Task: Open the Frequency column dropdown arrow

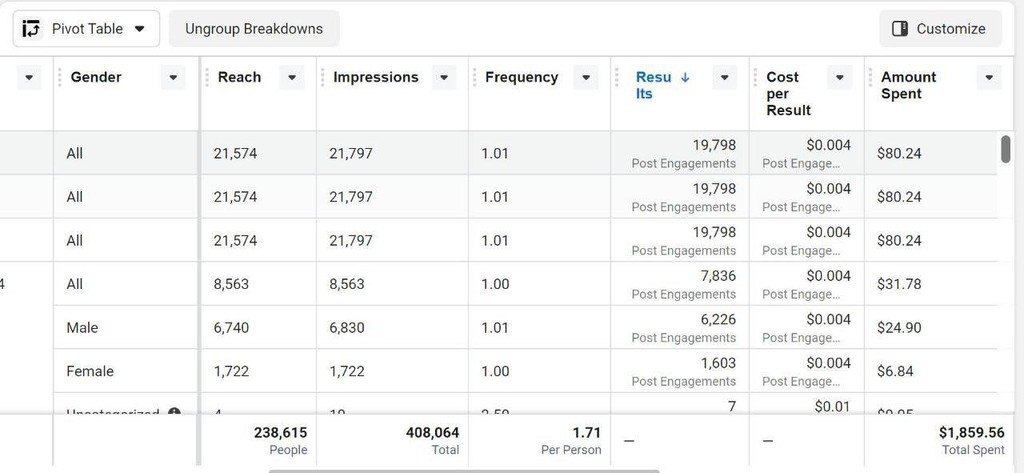Action: pyautogui.click(x=586, y=77)
